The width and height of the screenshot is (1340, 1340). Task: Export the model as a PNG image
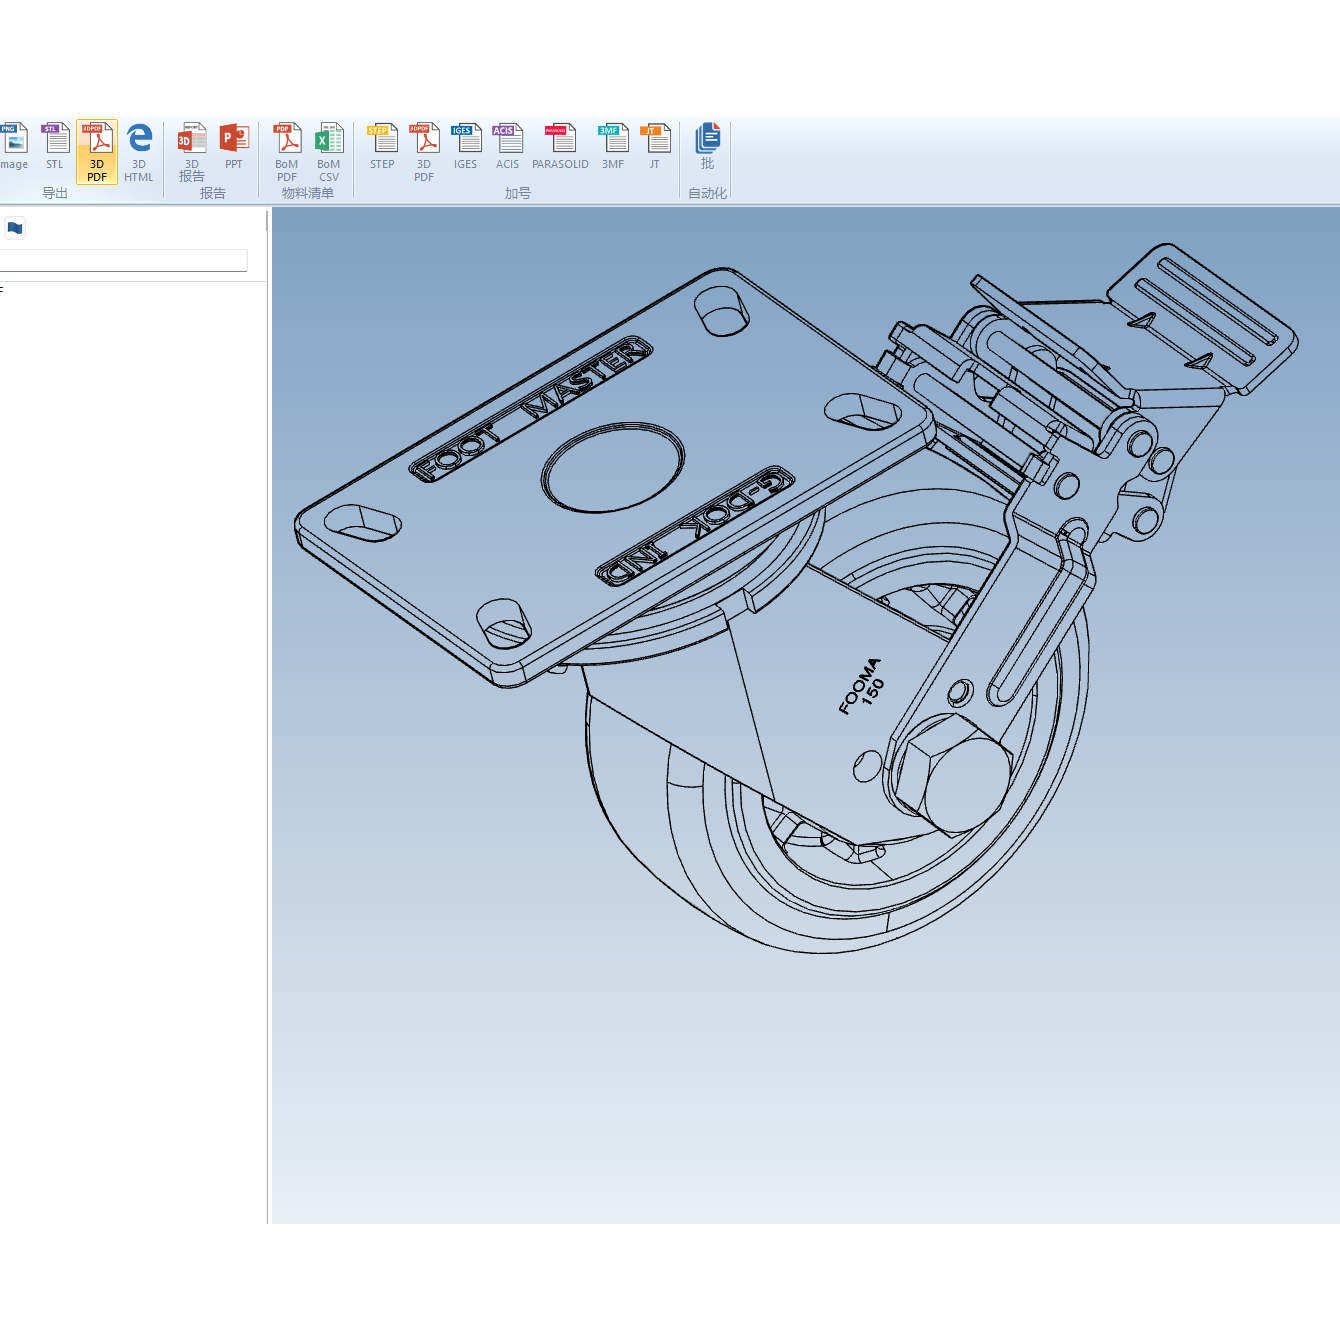point(14,147)
